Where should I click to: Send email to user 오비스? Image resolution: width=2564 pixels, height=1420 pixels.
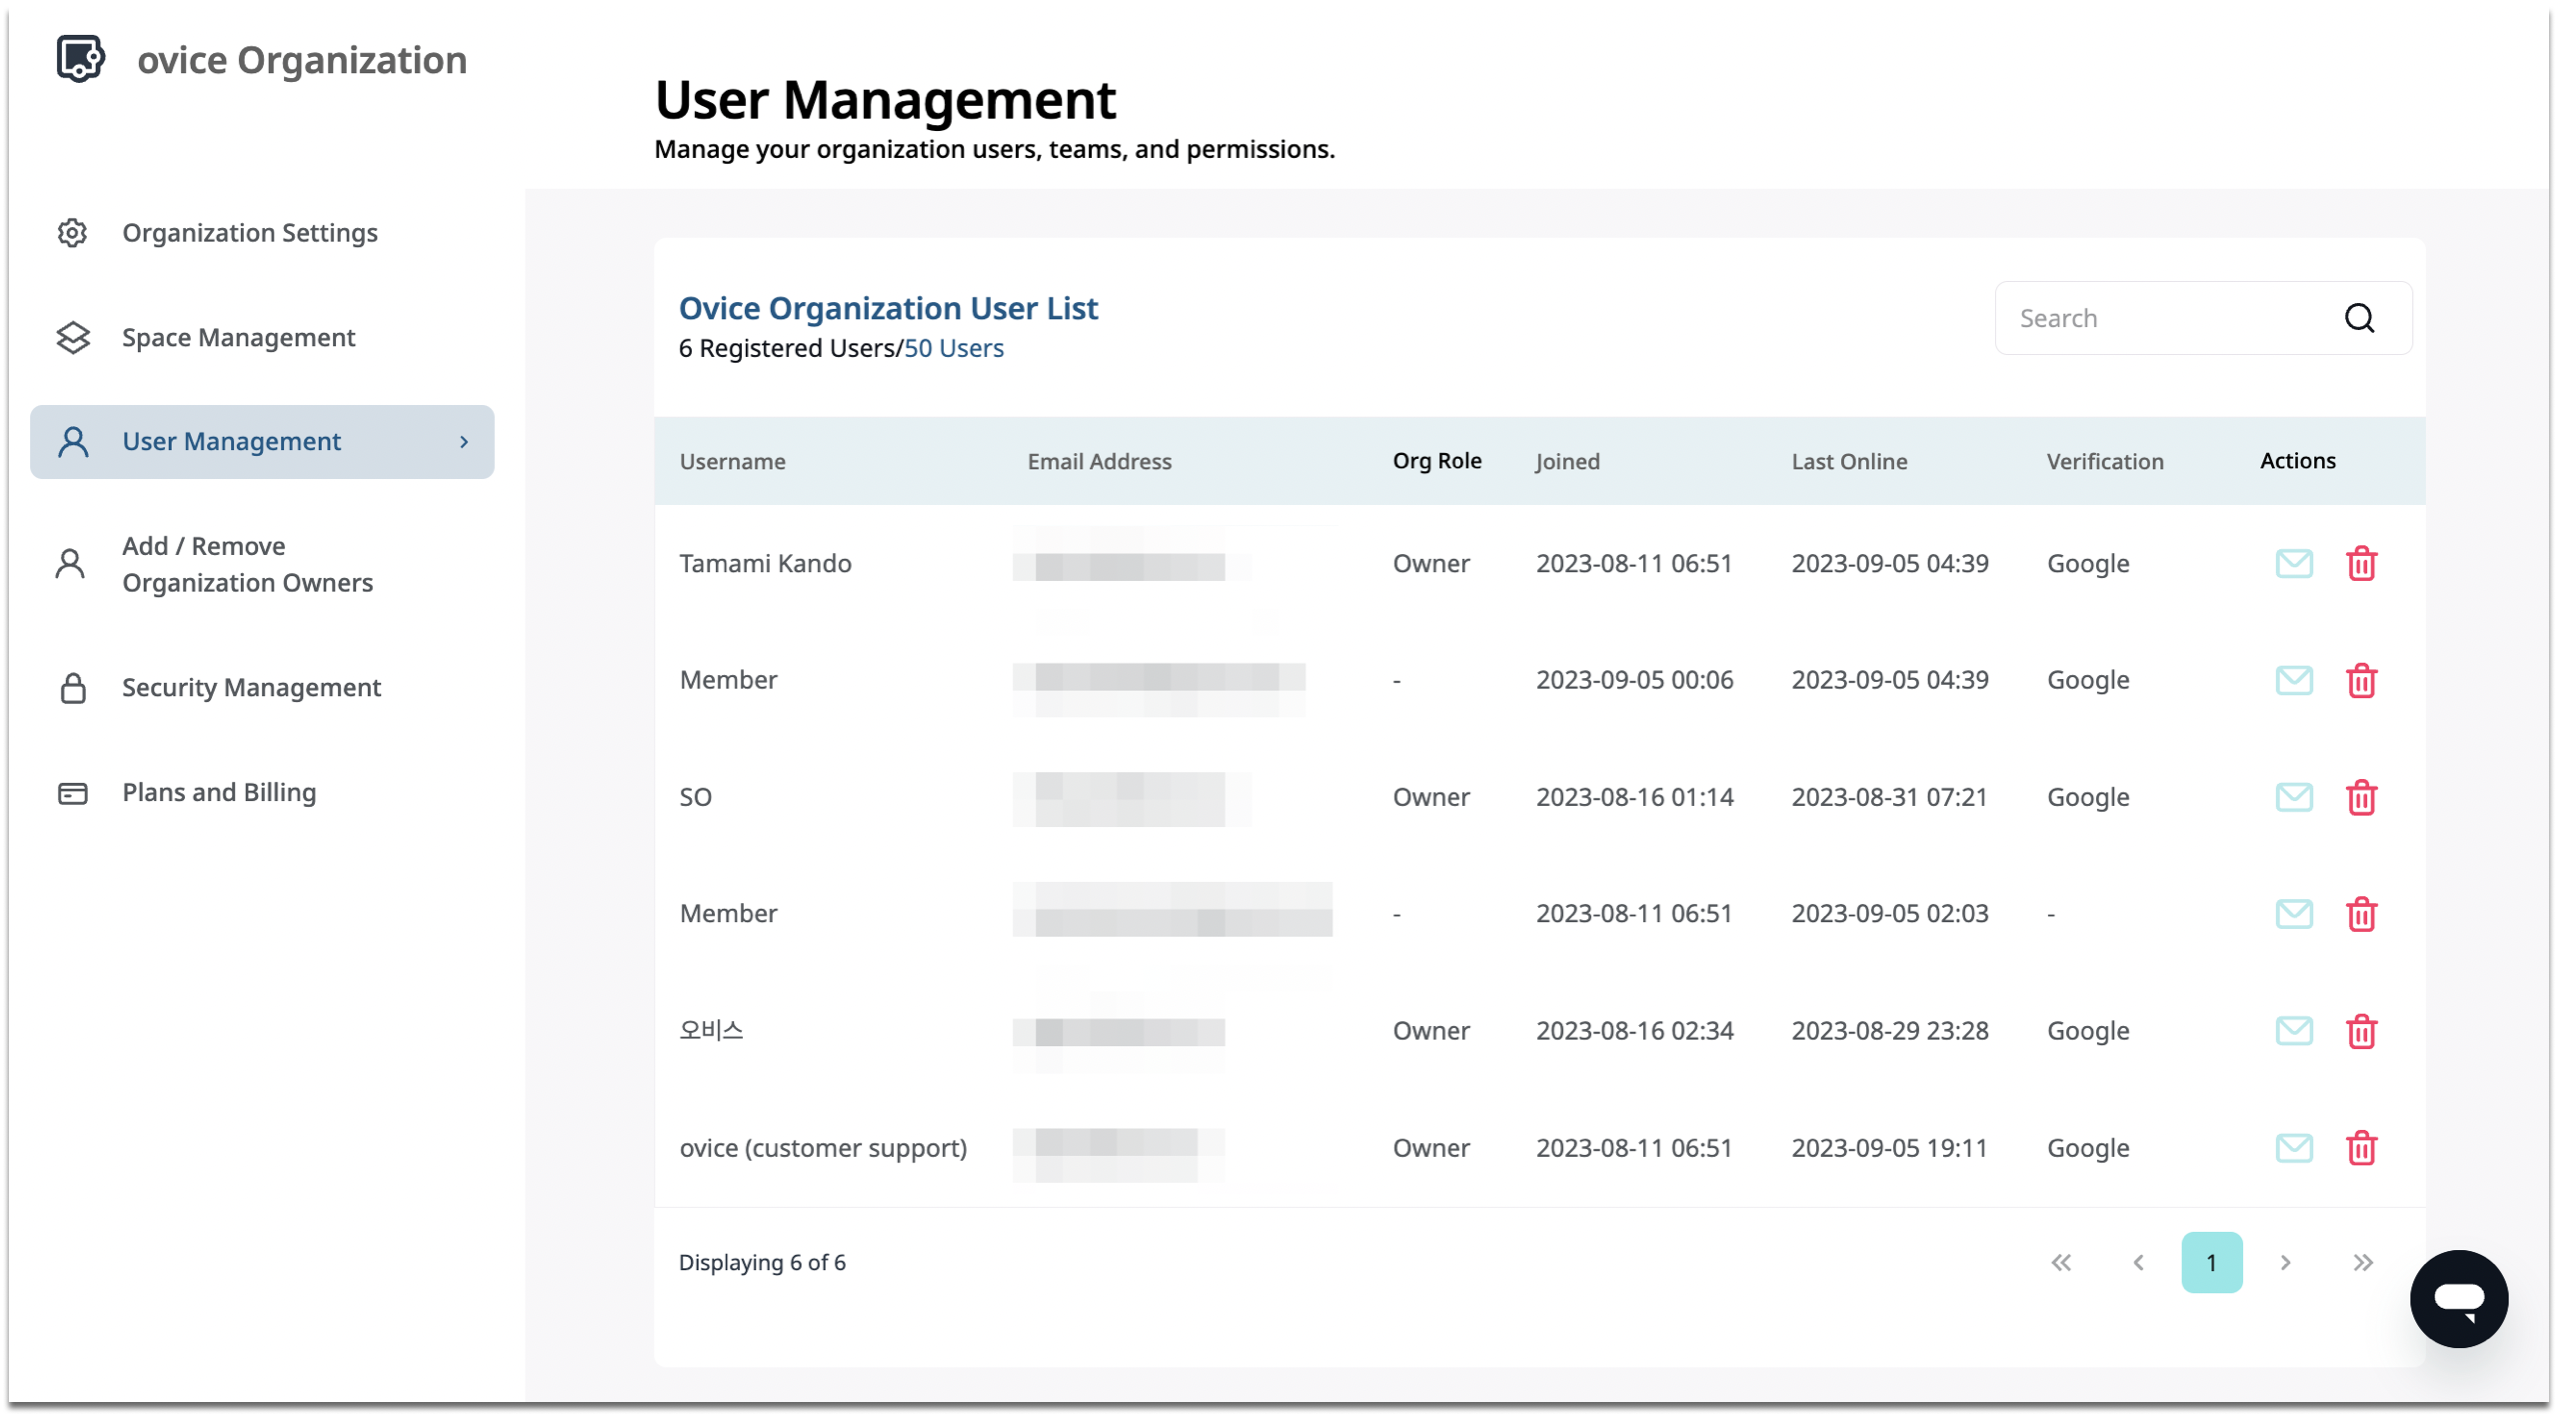tap(2293, 1031)
